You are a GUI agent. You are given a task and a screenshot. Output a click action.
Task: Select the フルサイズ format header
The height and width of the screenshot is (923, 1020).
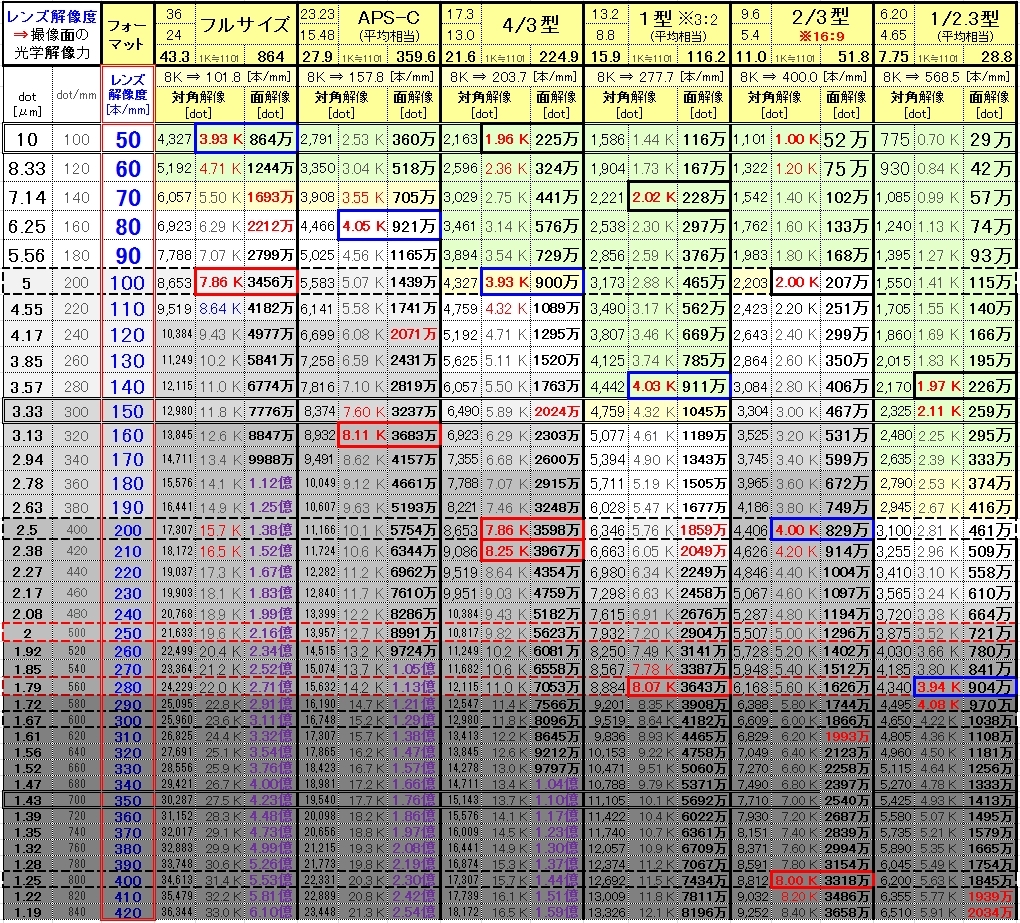pyautogui.click(x=245, y=25)
